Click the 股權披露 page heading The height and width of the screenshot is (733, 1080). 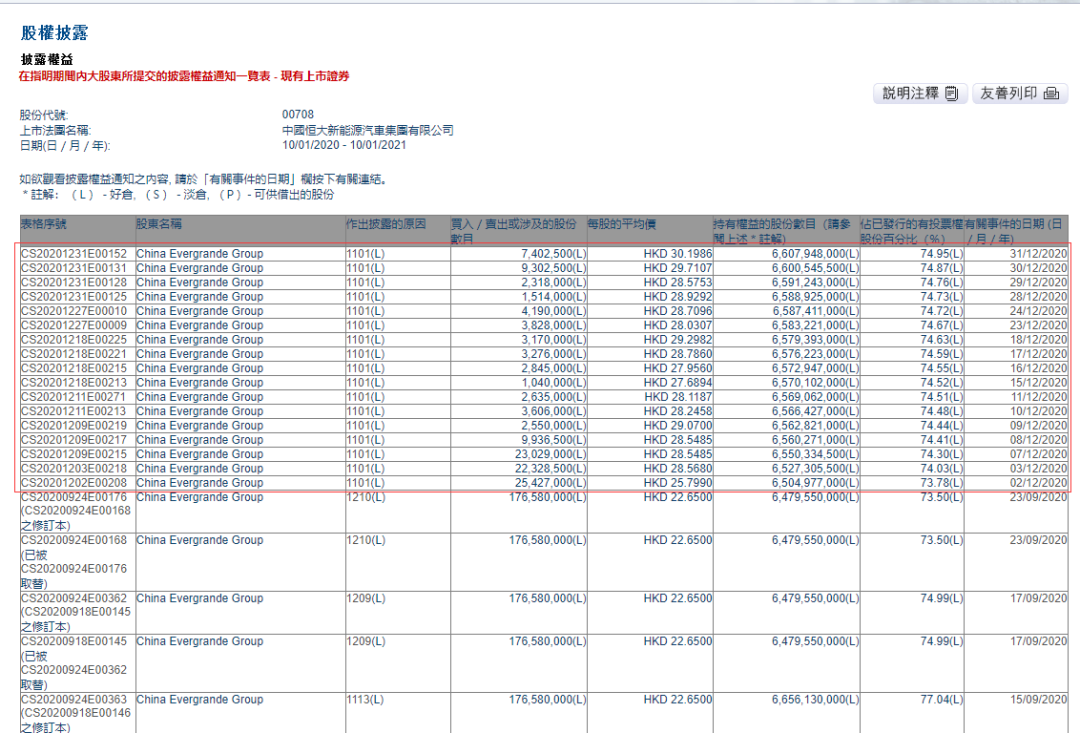(54, 32)
